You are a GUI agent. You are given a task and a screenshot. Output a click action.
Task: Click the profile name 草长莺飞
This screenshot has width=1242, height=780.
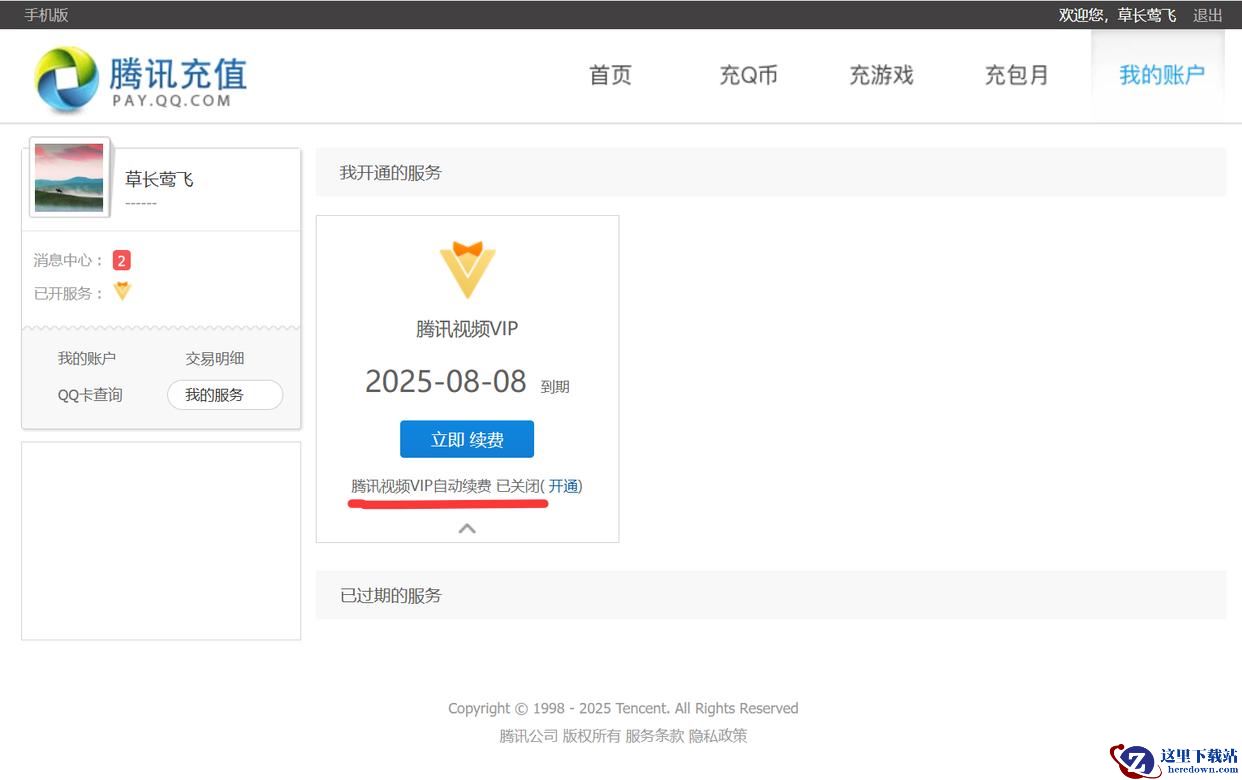click(x=159, y=180)
